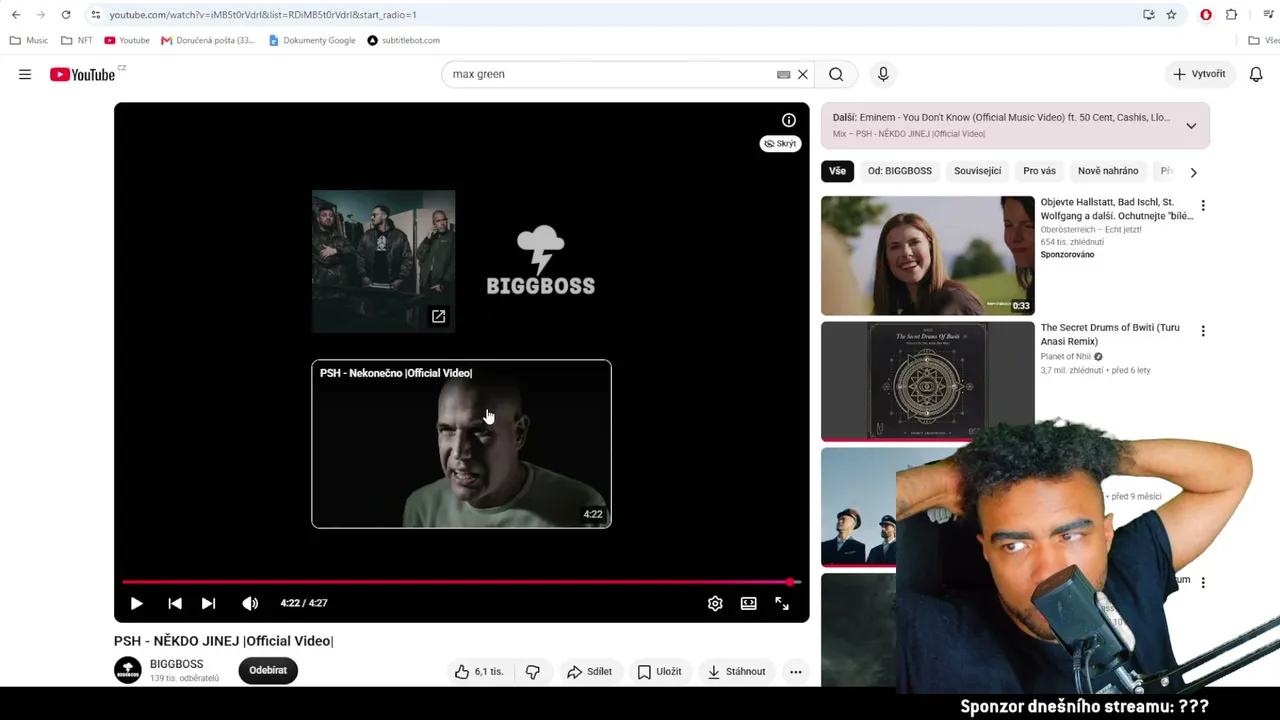Submit search with the magnifier button
Screen dimensions: 1280x720
coord(836,74)
